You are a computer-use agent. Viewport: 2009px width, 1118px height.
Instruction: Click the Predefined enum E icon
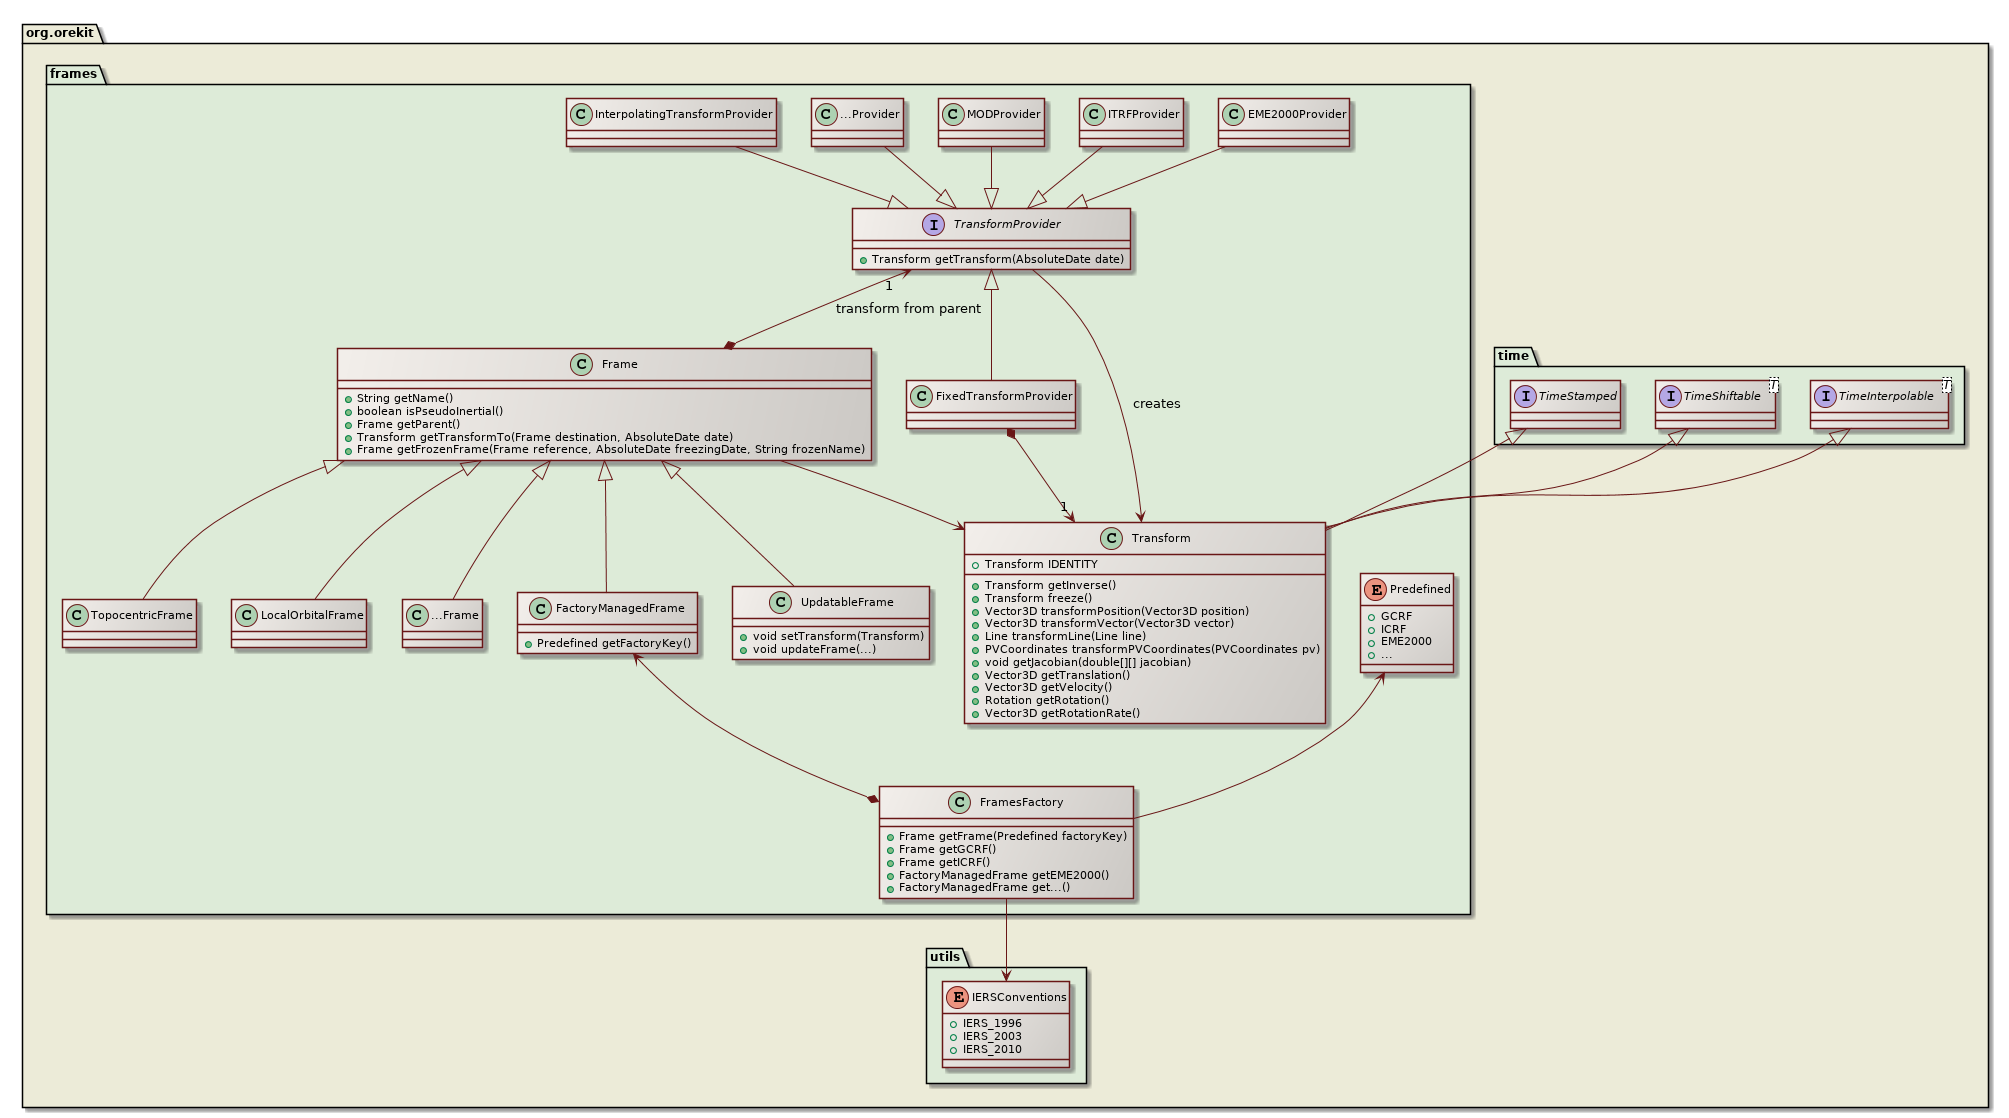[1377, 589]
